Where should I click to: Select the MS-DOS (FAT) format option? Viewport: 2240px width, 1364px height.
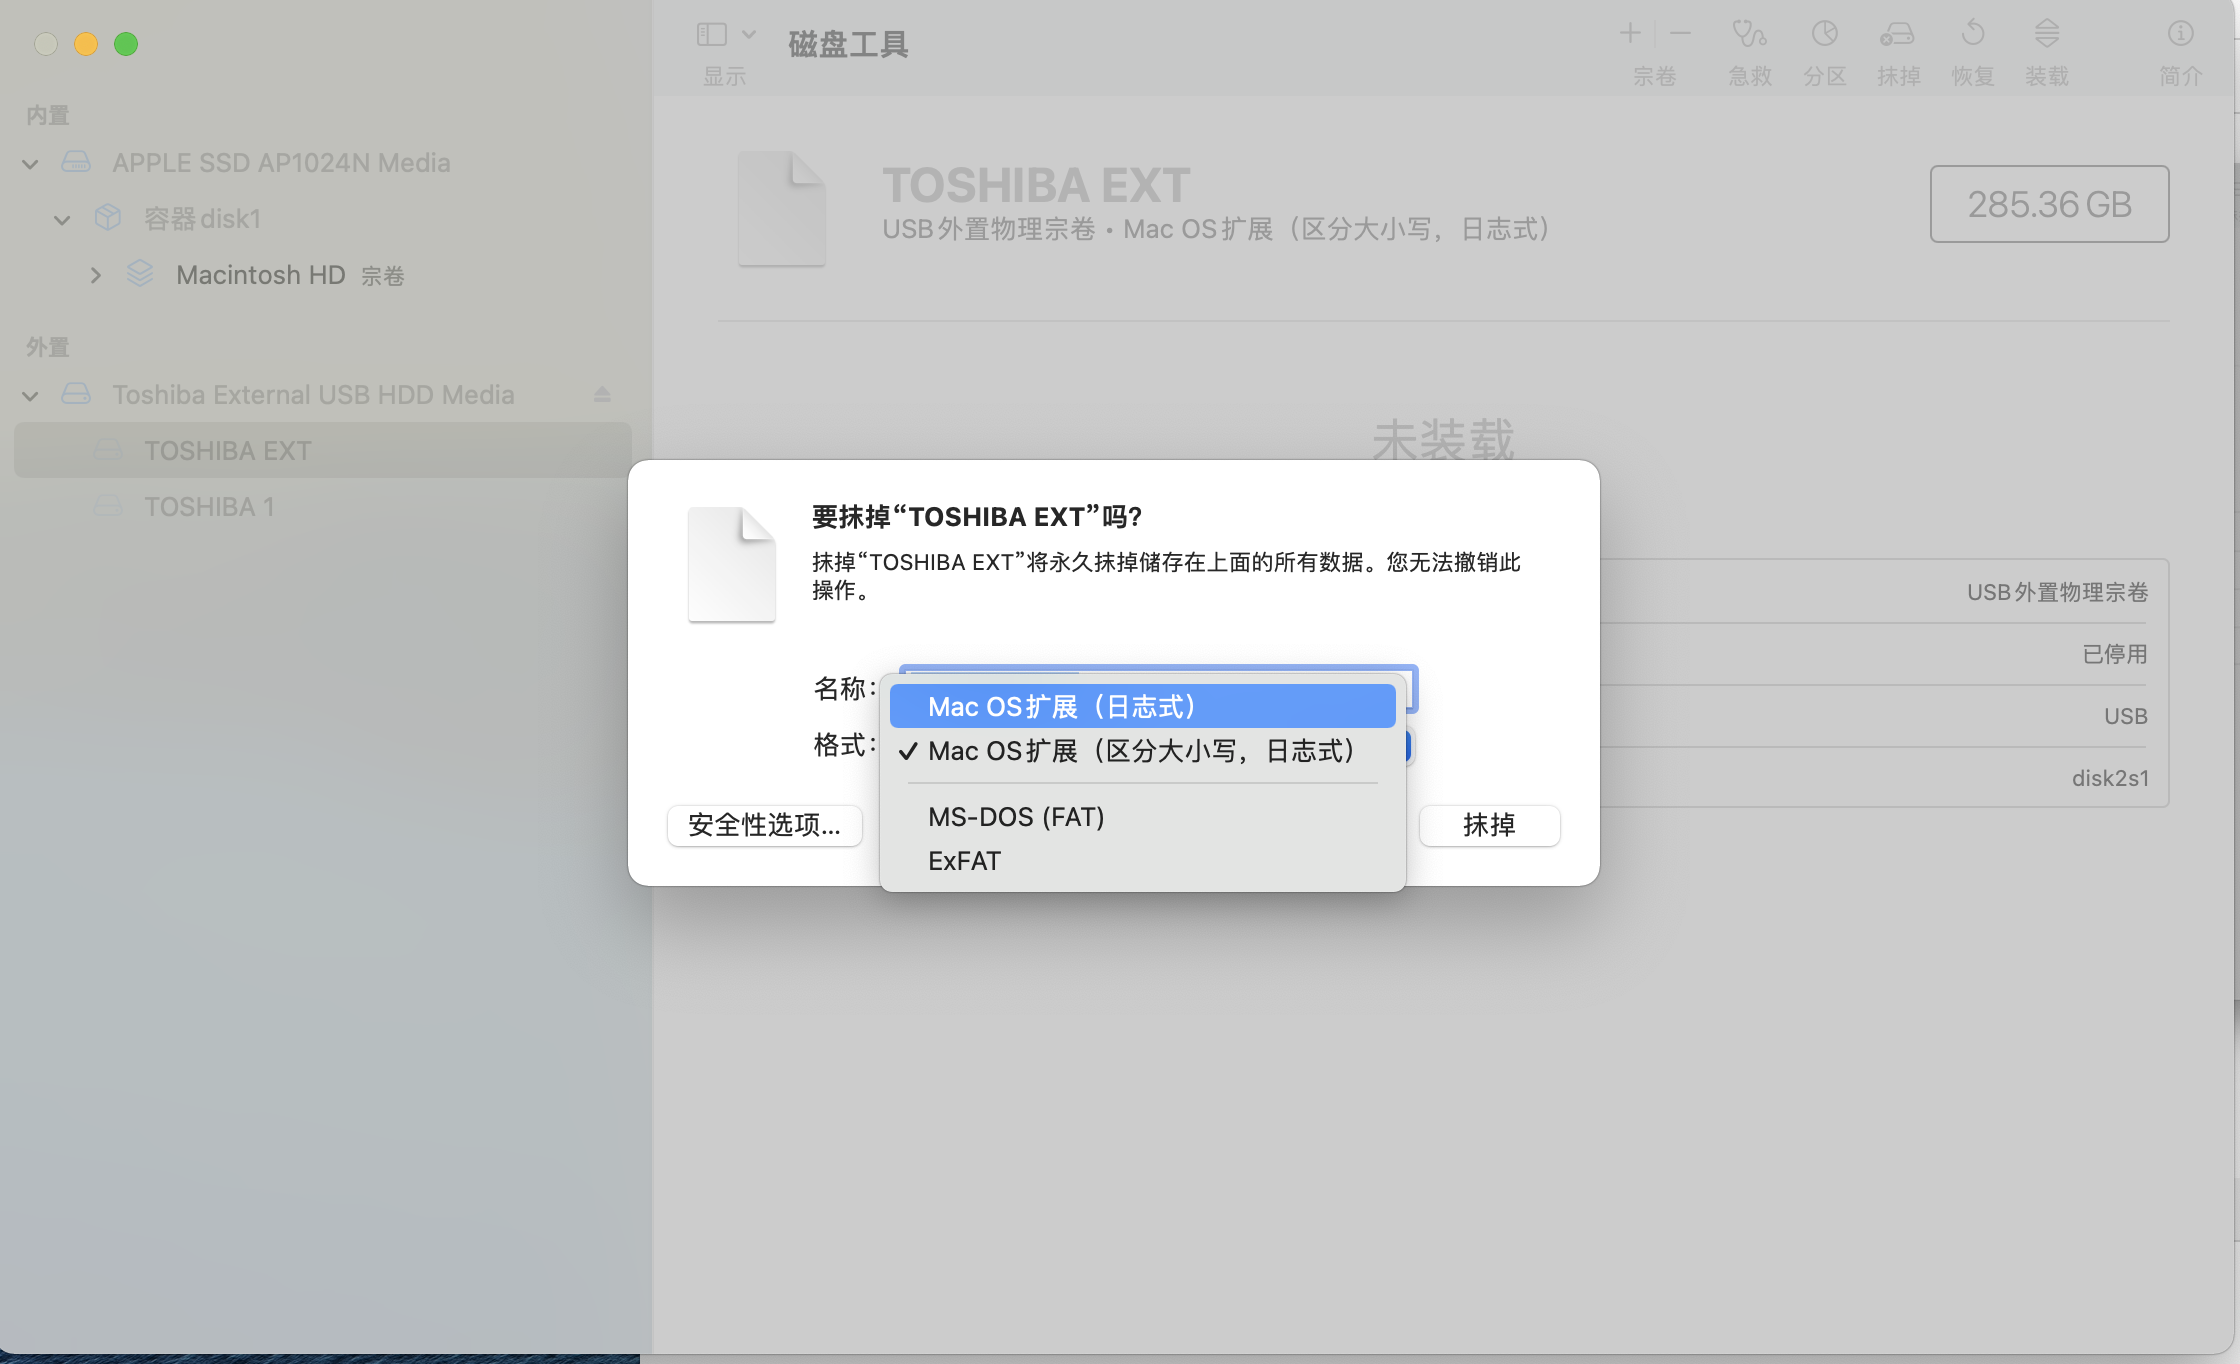(1016, 817)
